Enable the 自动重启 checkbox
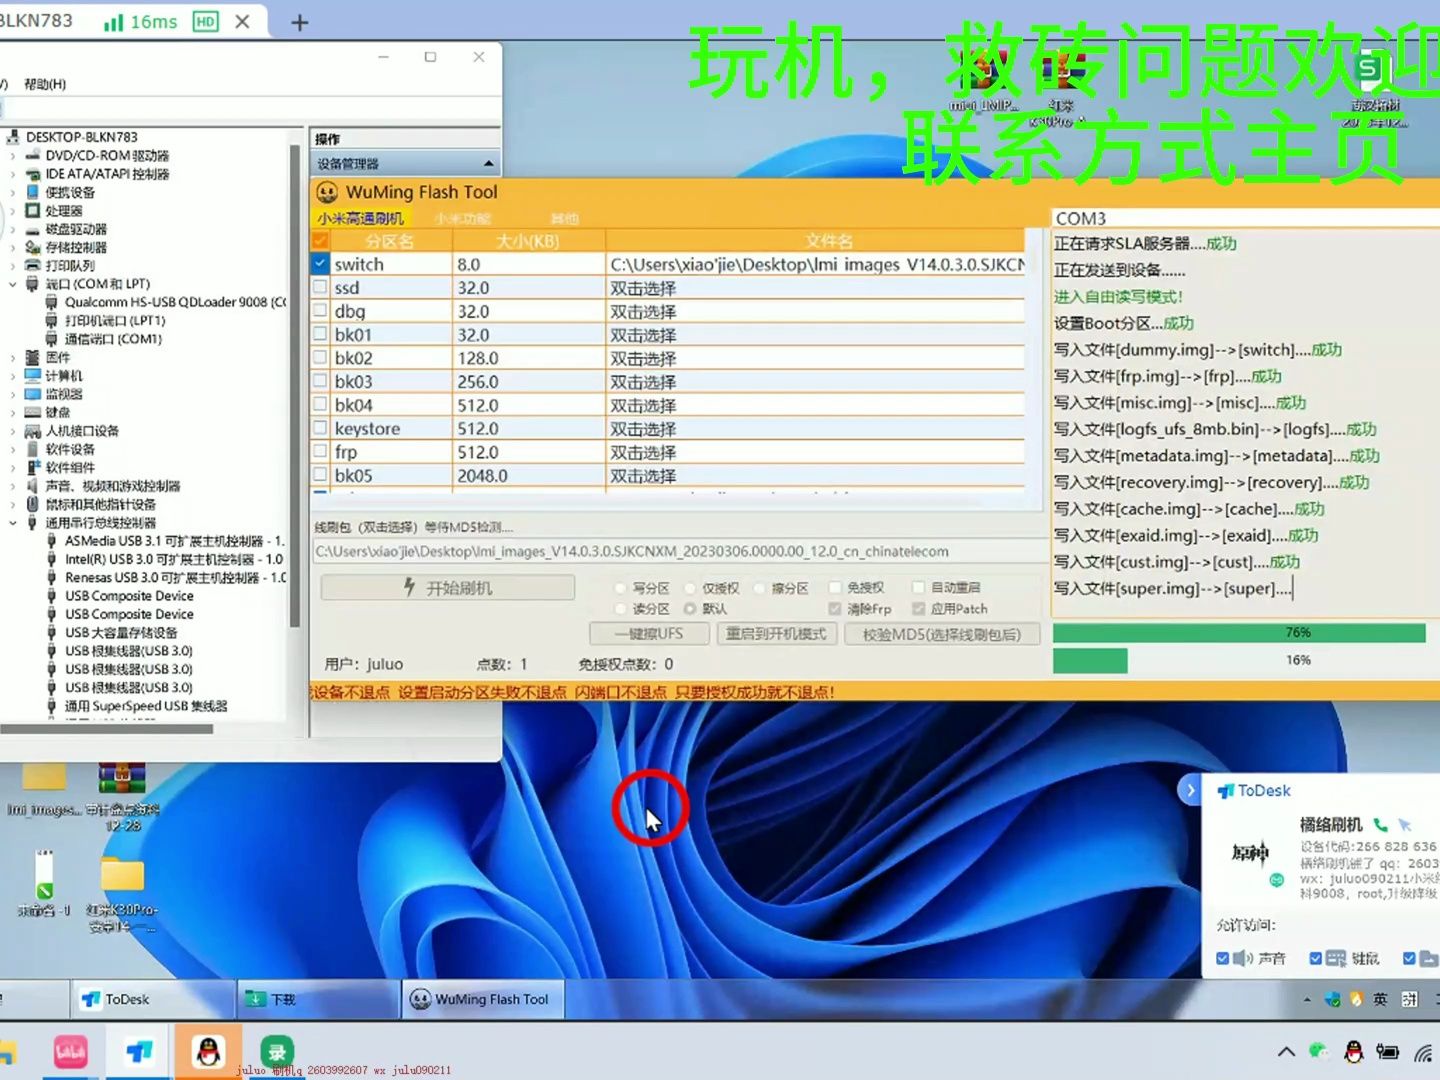Viewport: 1440px width, 1080px height. (x=918, y=587)
